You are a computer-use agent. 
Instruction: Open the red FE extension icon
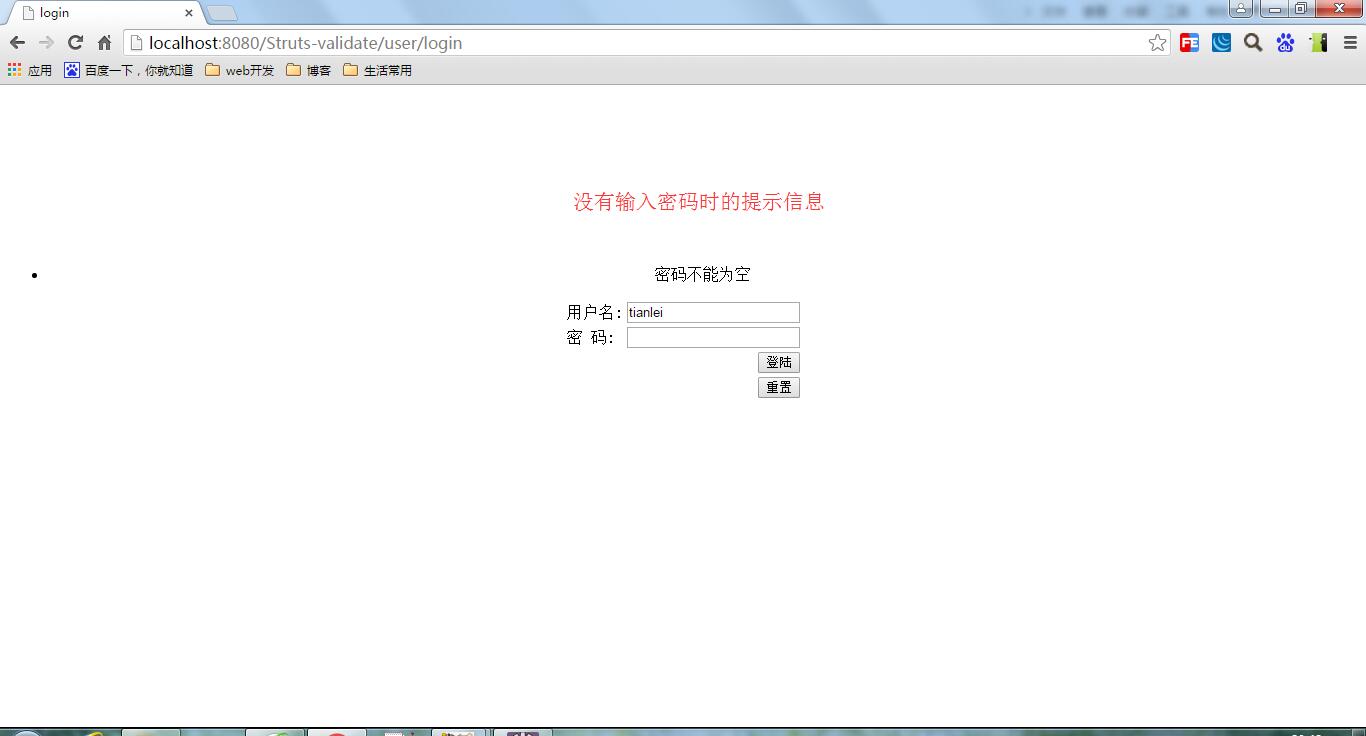pyautogui.click(x=1189, y=43)
